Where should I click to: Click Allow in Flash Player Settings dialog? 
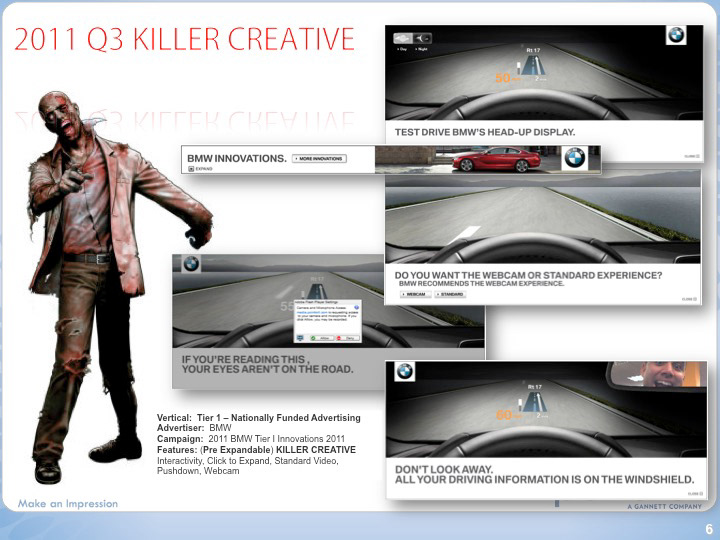[x=321, y=338]
